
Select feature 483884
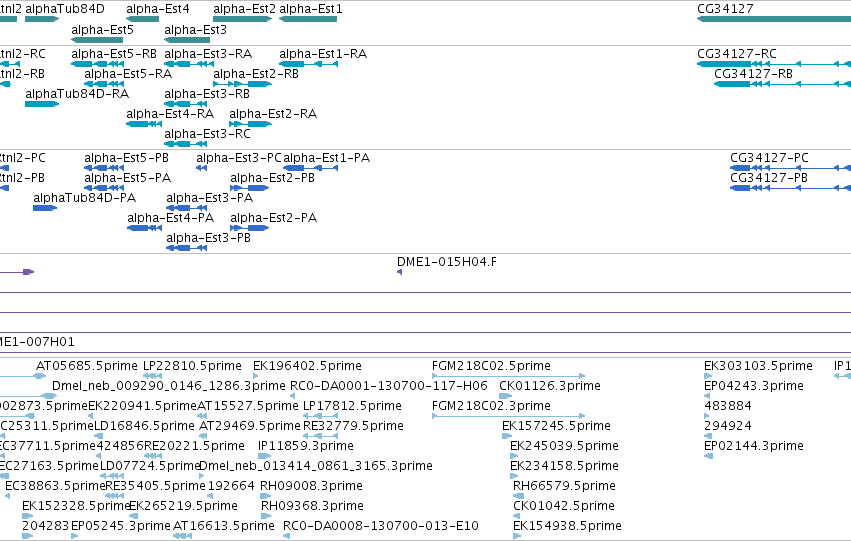tap(708, 416)
